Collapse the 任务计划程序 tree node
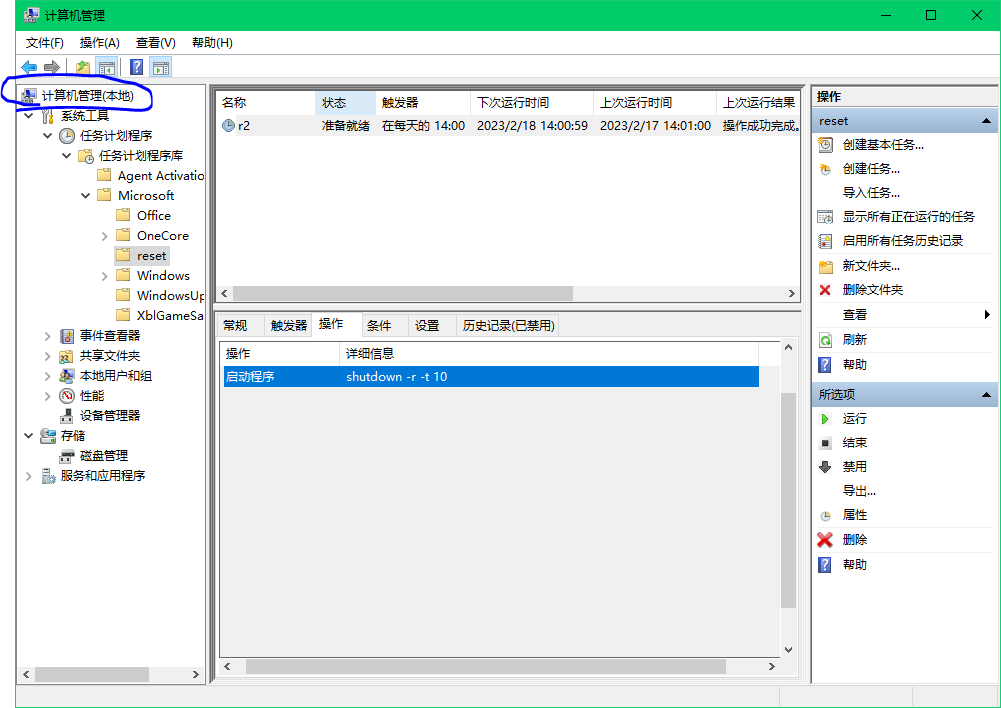Viewport: 1001px width, 708px height. (x=47, y=136)
